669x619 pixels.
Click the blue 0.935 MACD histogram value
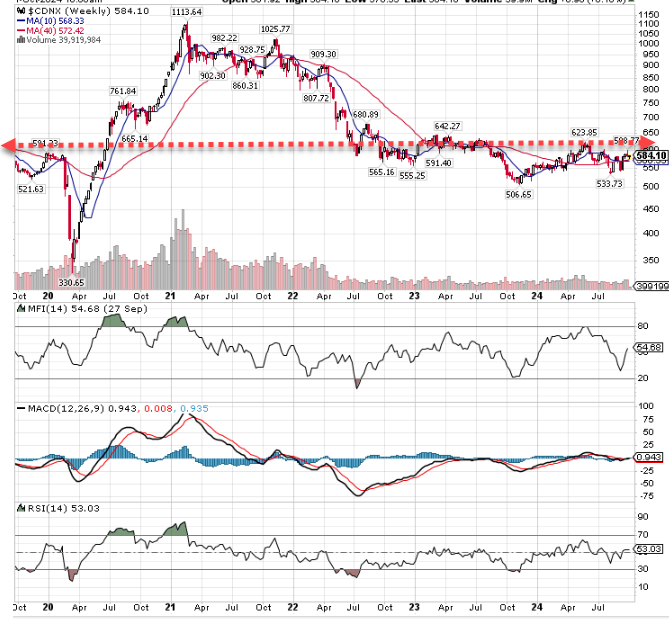(194, 409)
